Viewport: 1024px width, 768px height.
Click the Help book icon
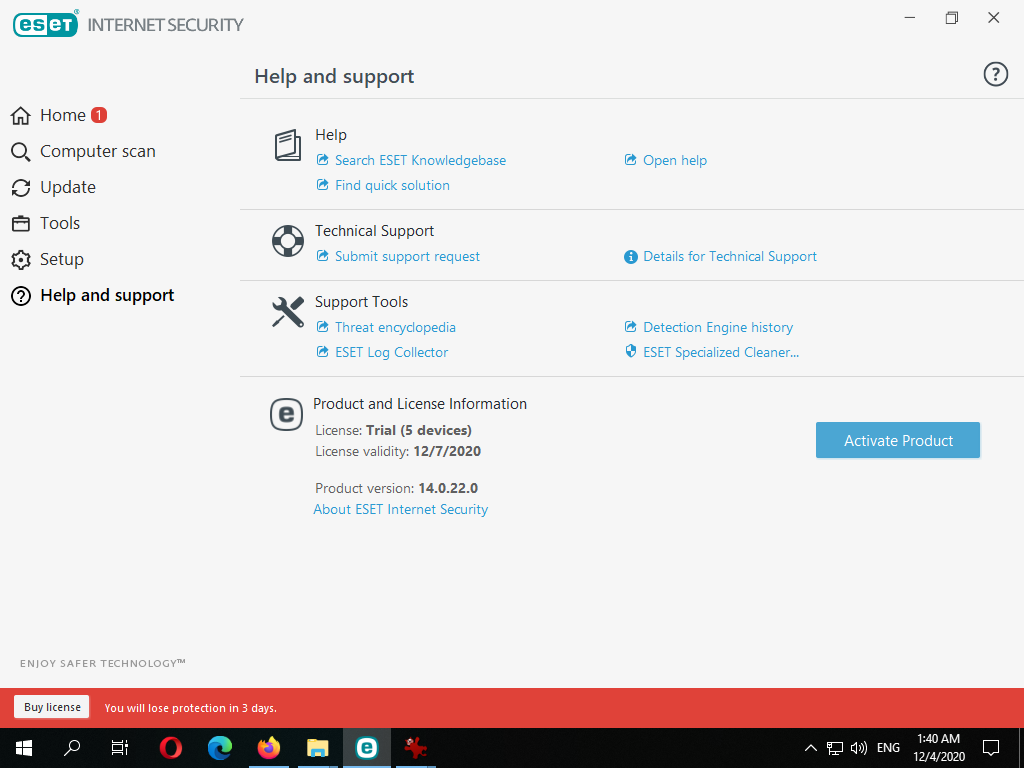point(287,145)
